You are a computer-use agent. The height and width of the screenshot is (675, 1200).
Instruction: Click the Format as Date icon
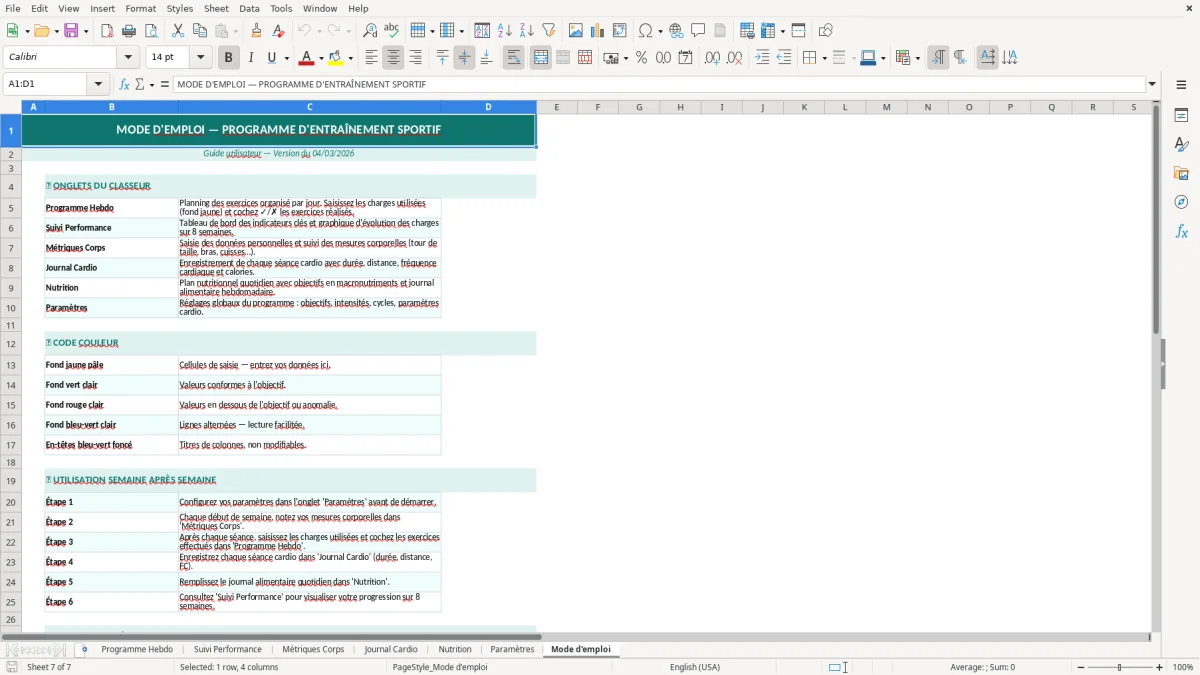(x=685, y=58)
